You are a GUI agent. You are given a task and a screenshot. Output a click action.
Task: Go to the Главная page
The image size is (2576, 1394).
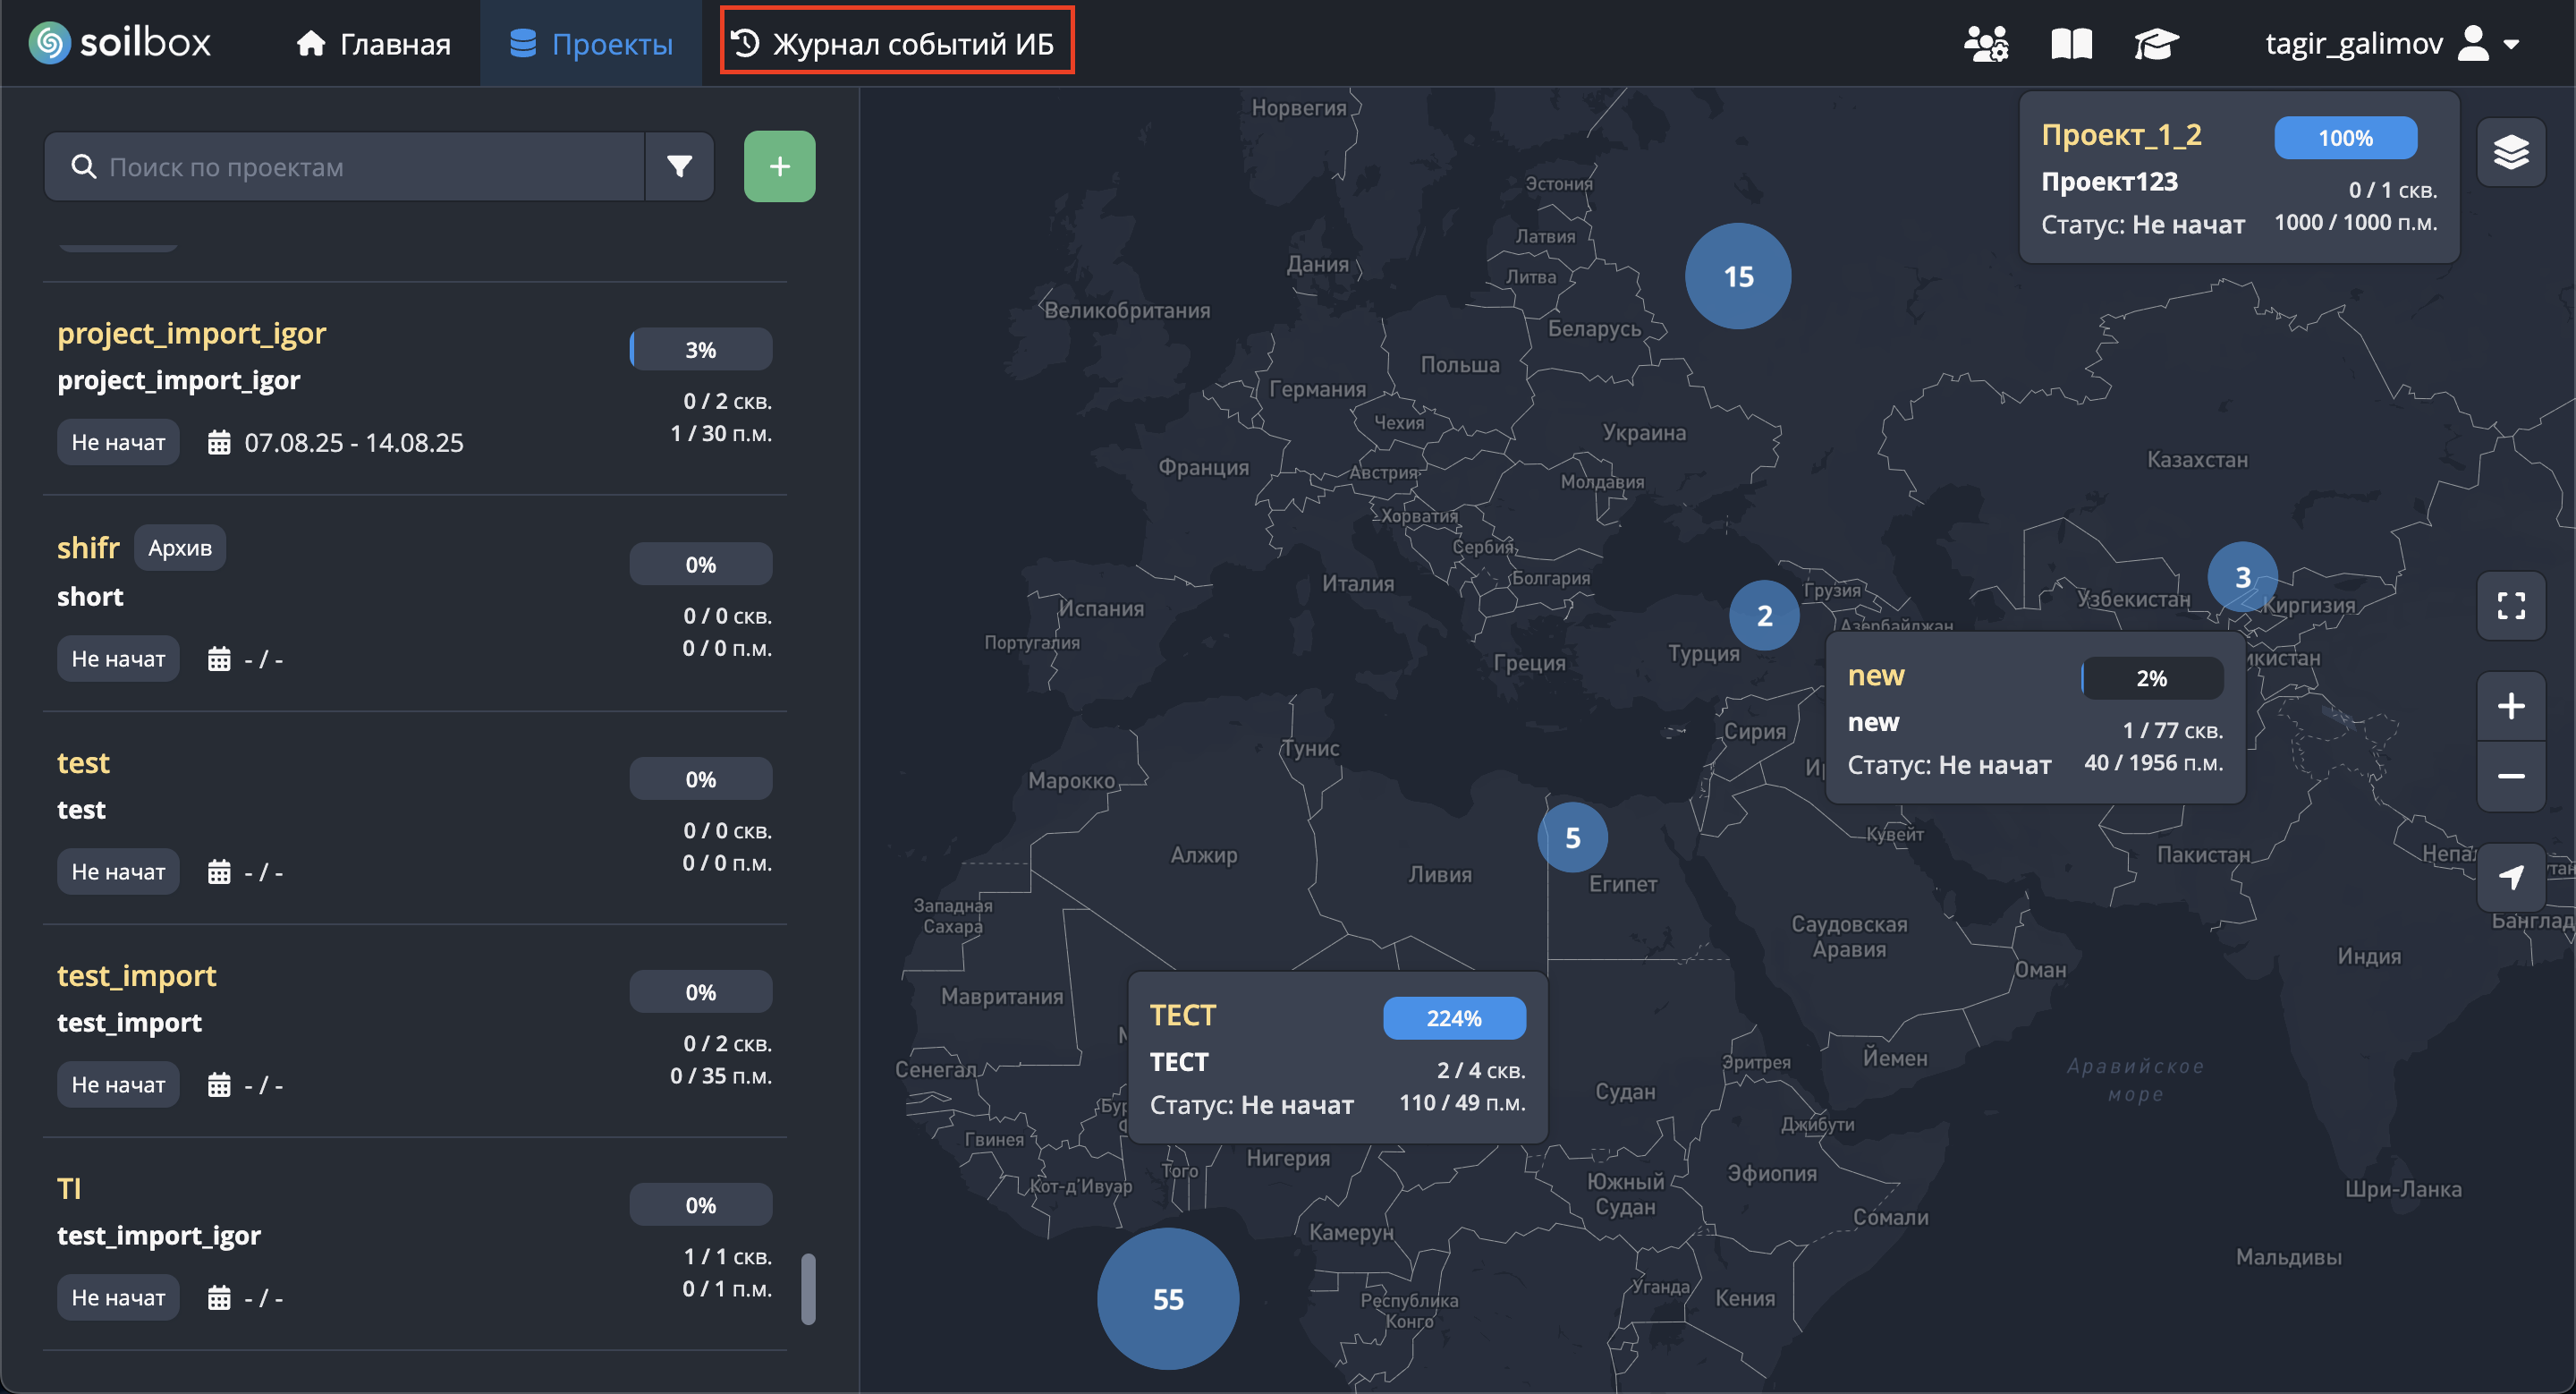[x=374, y=44]
